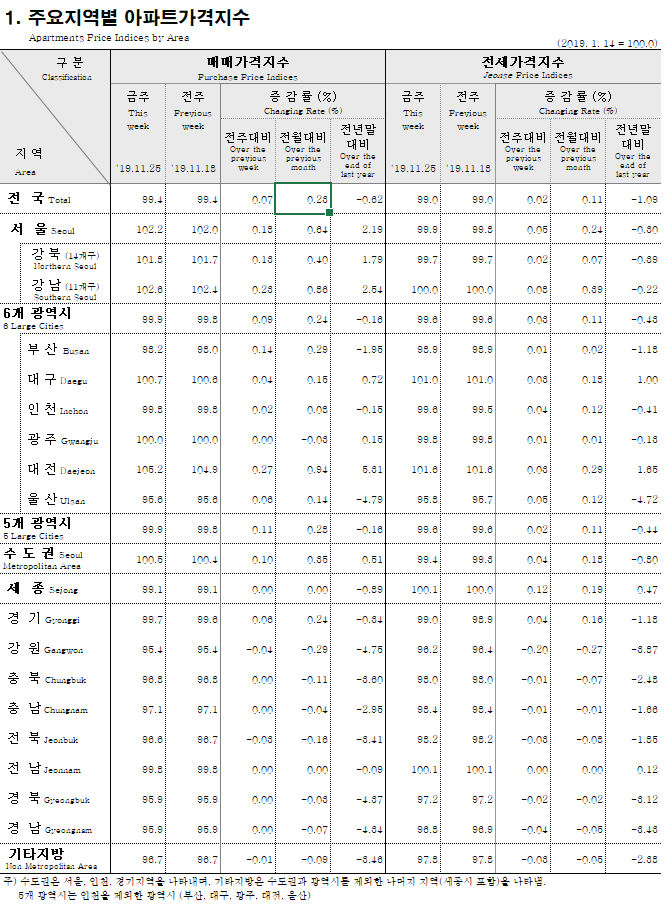
Task: Select Seoul purchase this-week index 102.2
Action: tap(150, 229)
